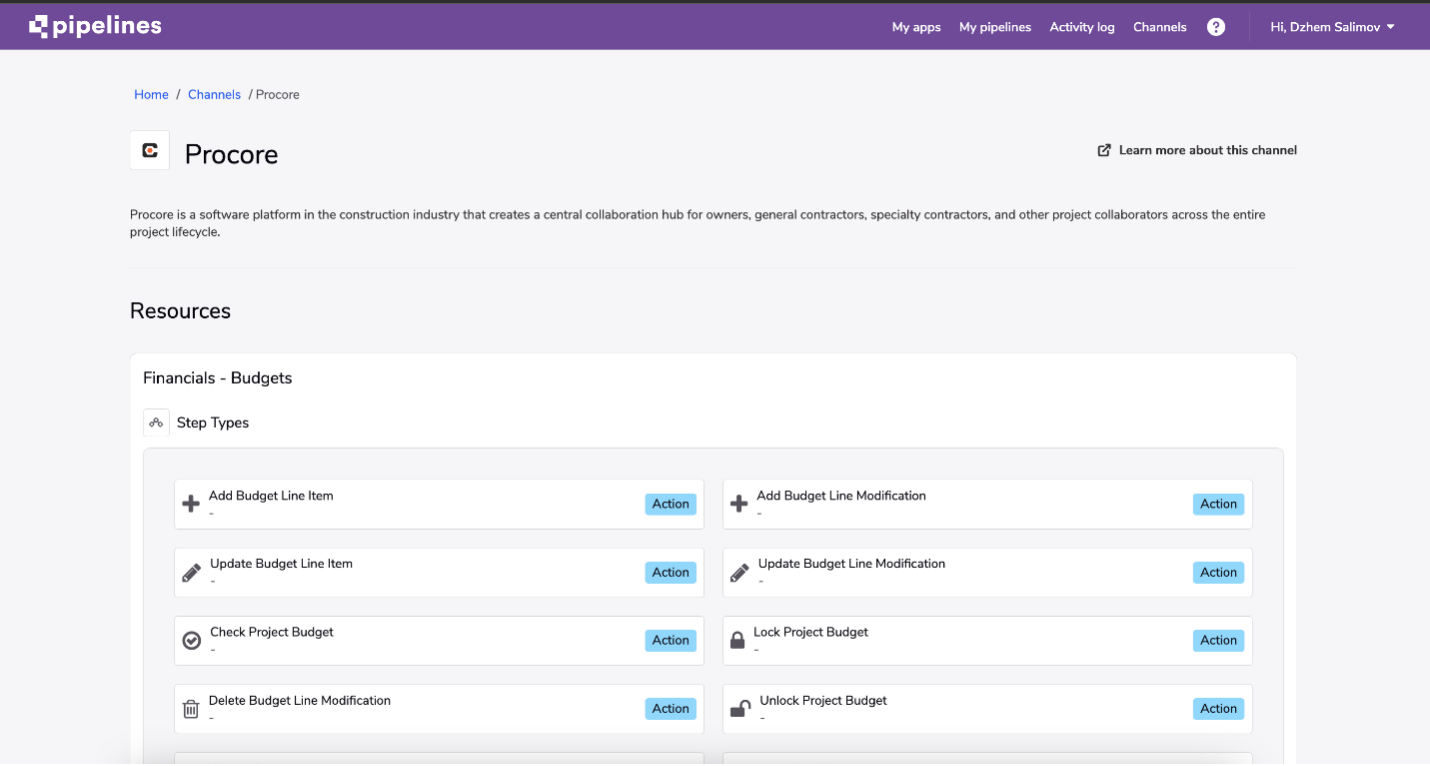Click Action badge for Update Budget Line Item

[671, 572]
